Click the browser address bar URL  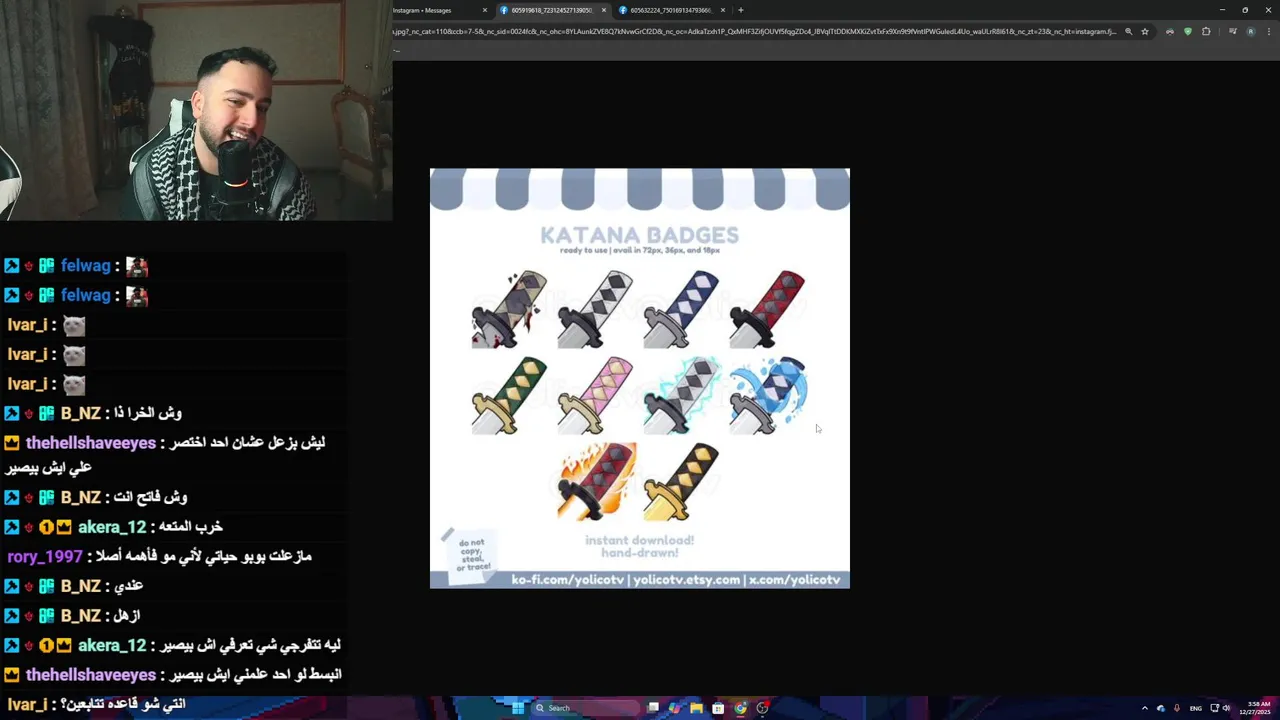[x=755, y=31]
